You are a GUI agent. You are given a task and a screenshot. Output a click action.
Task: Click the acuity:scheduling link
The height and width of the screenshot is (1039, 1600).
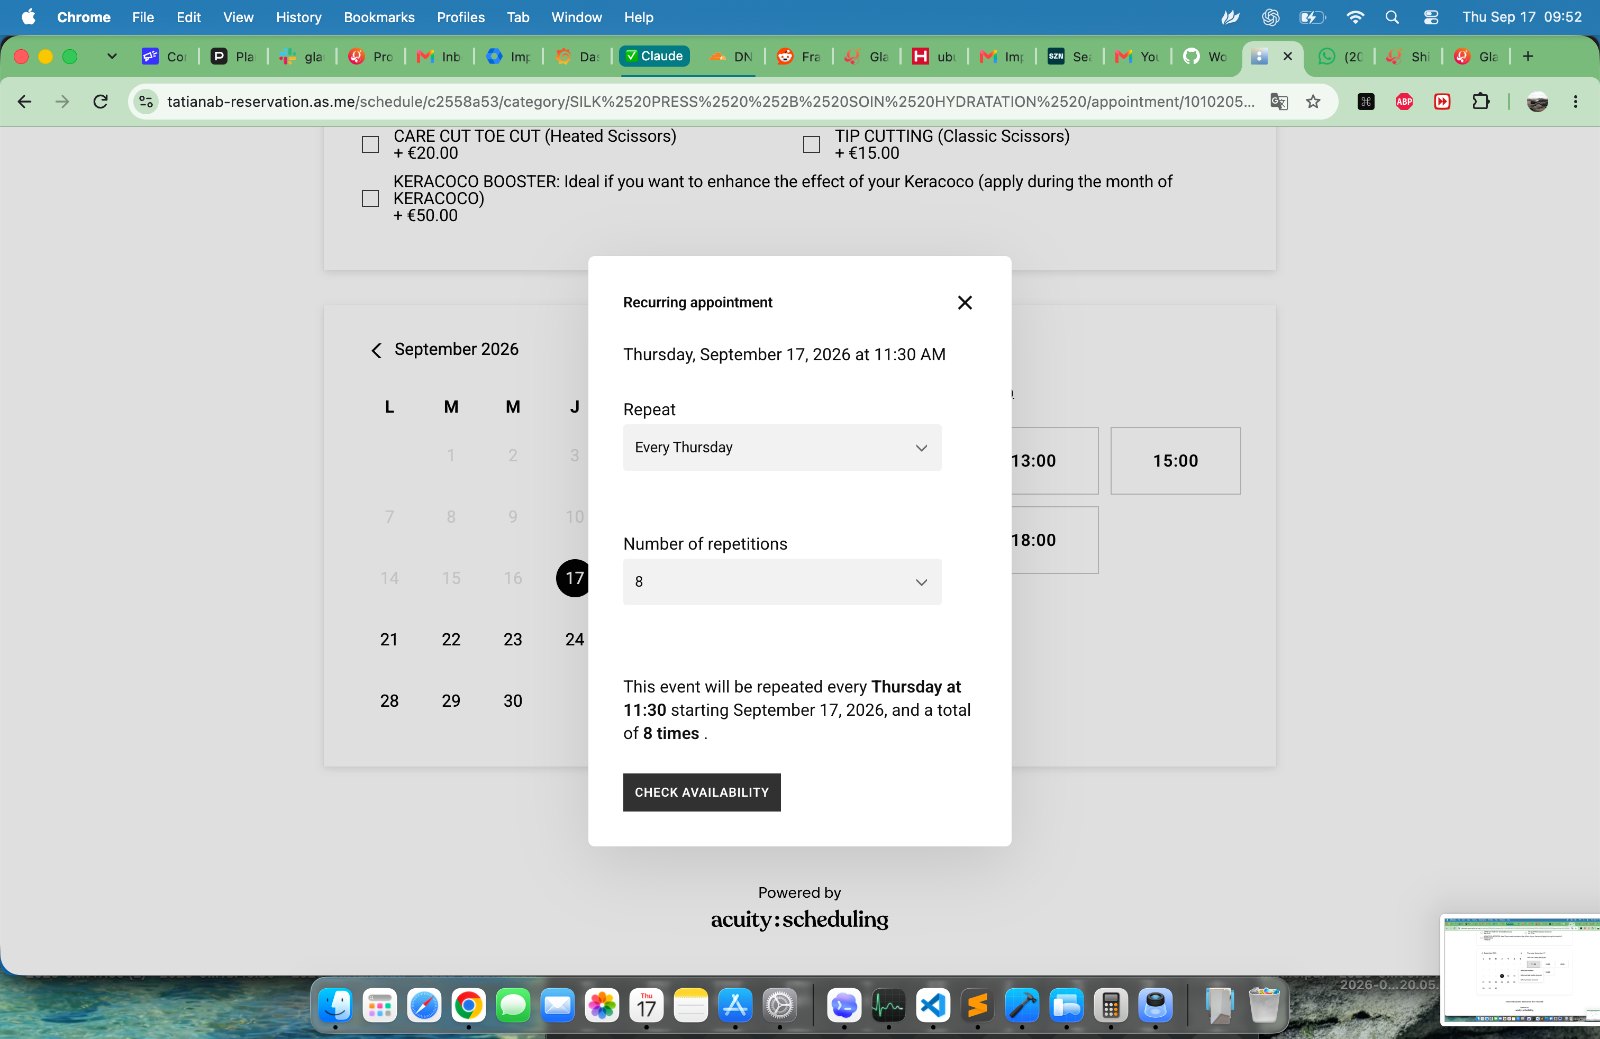[x=799, y=919]
